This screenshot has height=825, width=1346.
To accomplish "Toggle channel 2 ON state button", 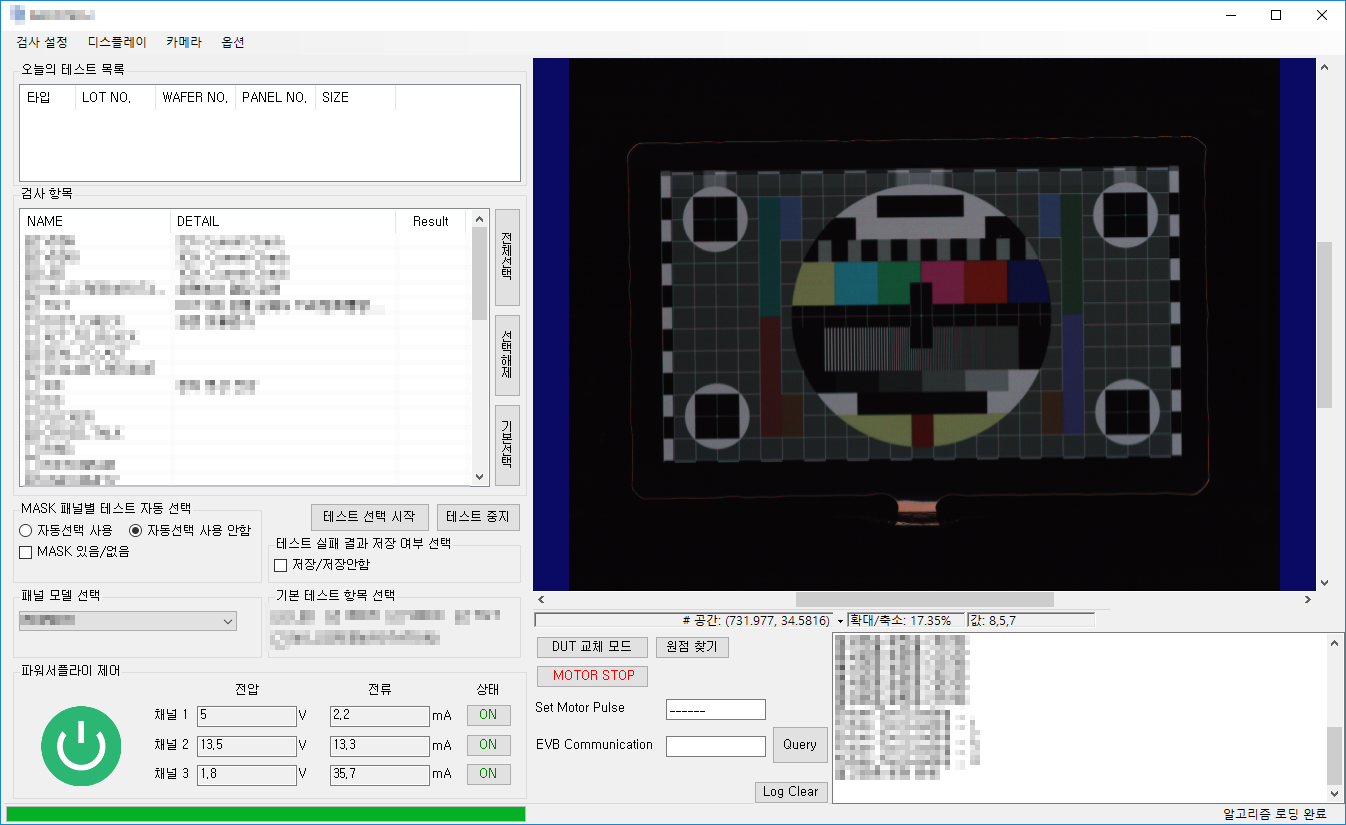I will pos(488,744).
